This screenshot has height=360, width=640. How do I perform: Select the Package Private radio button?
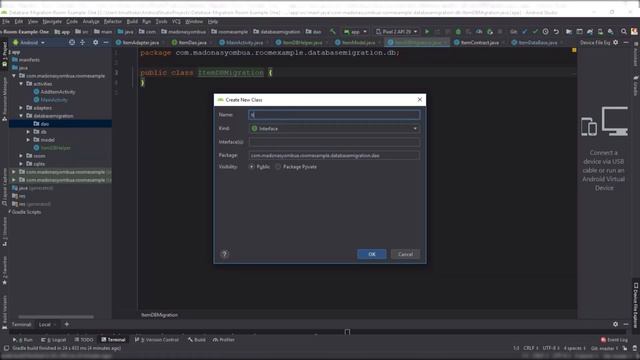tap(278, 167)
